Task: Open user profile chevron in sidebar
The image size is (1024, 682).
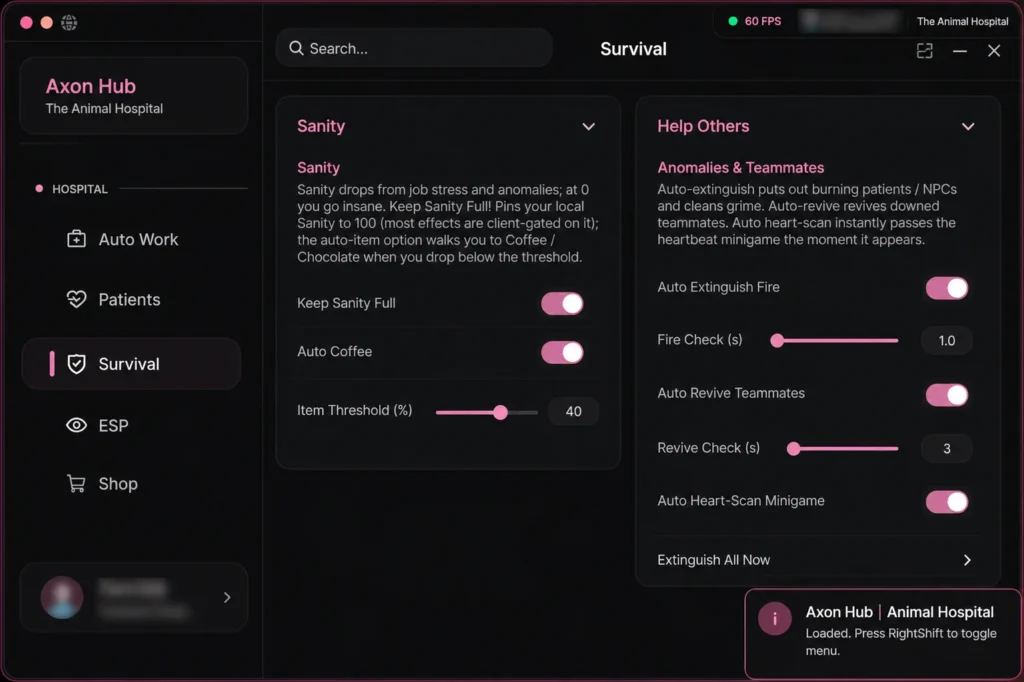Action: tap(227, 597)
